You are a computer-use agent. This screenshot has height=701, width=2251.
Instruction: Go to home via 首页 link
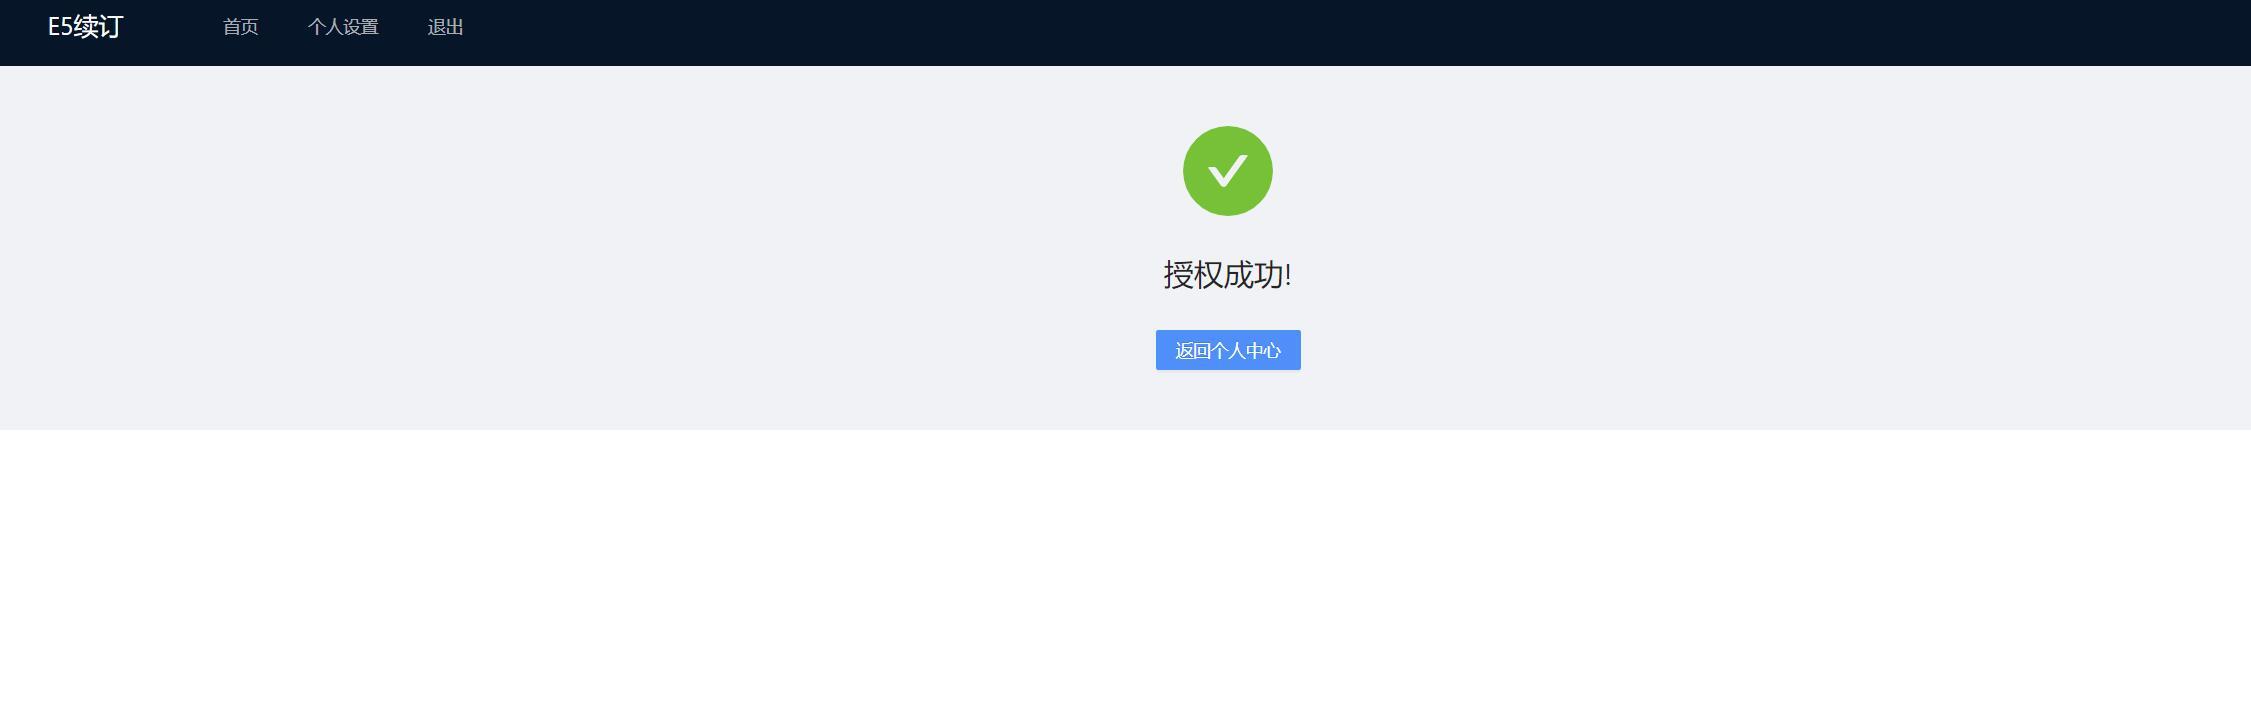(240, 27)
